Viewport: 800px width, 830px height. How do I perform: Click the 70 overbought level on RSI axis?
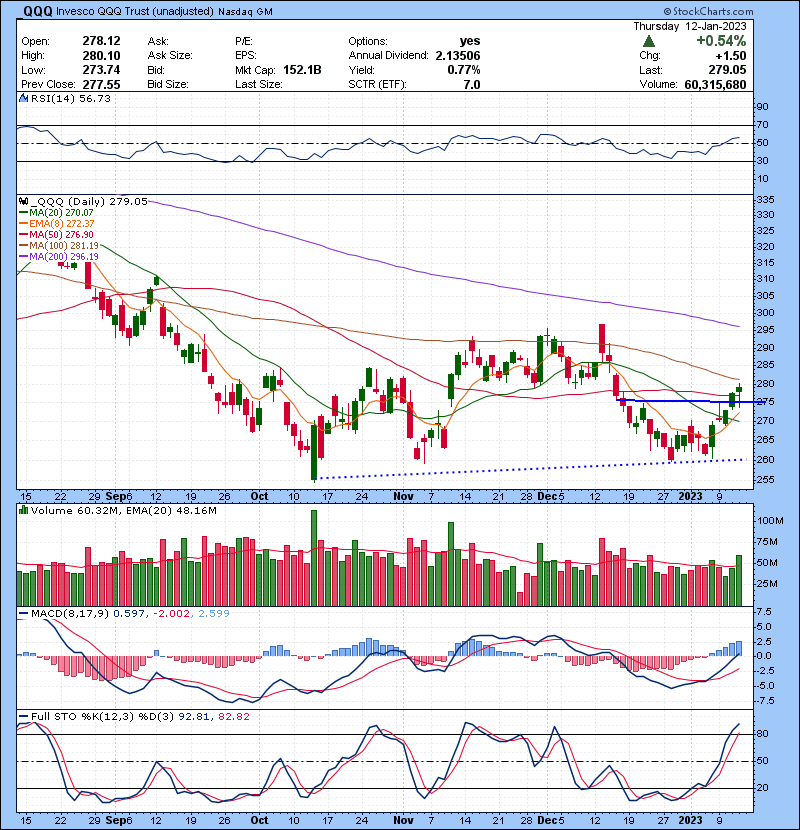(762, 125)
